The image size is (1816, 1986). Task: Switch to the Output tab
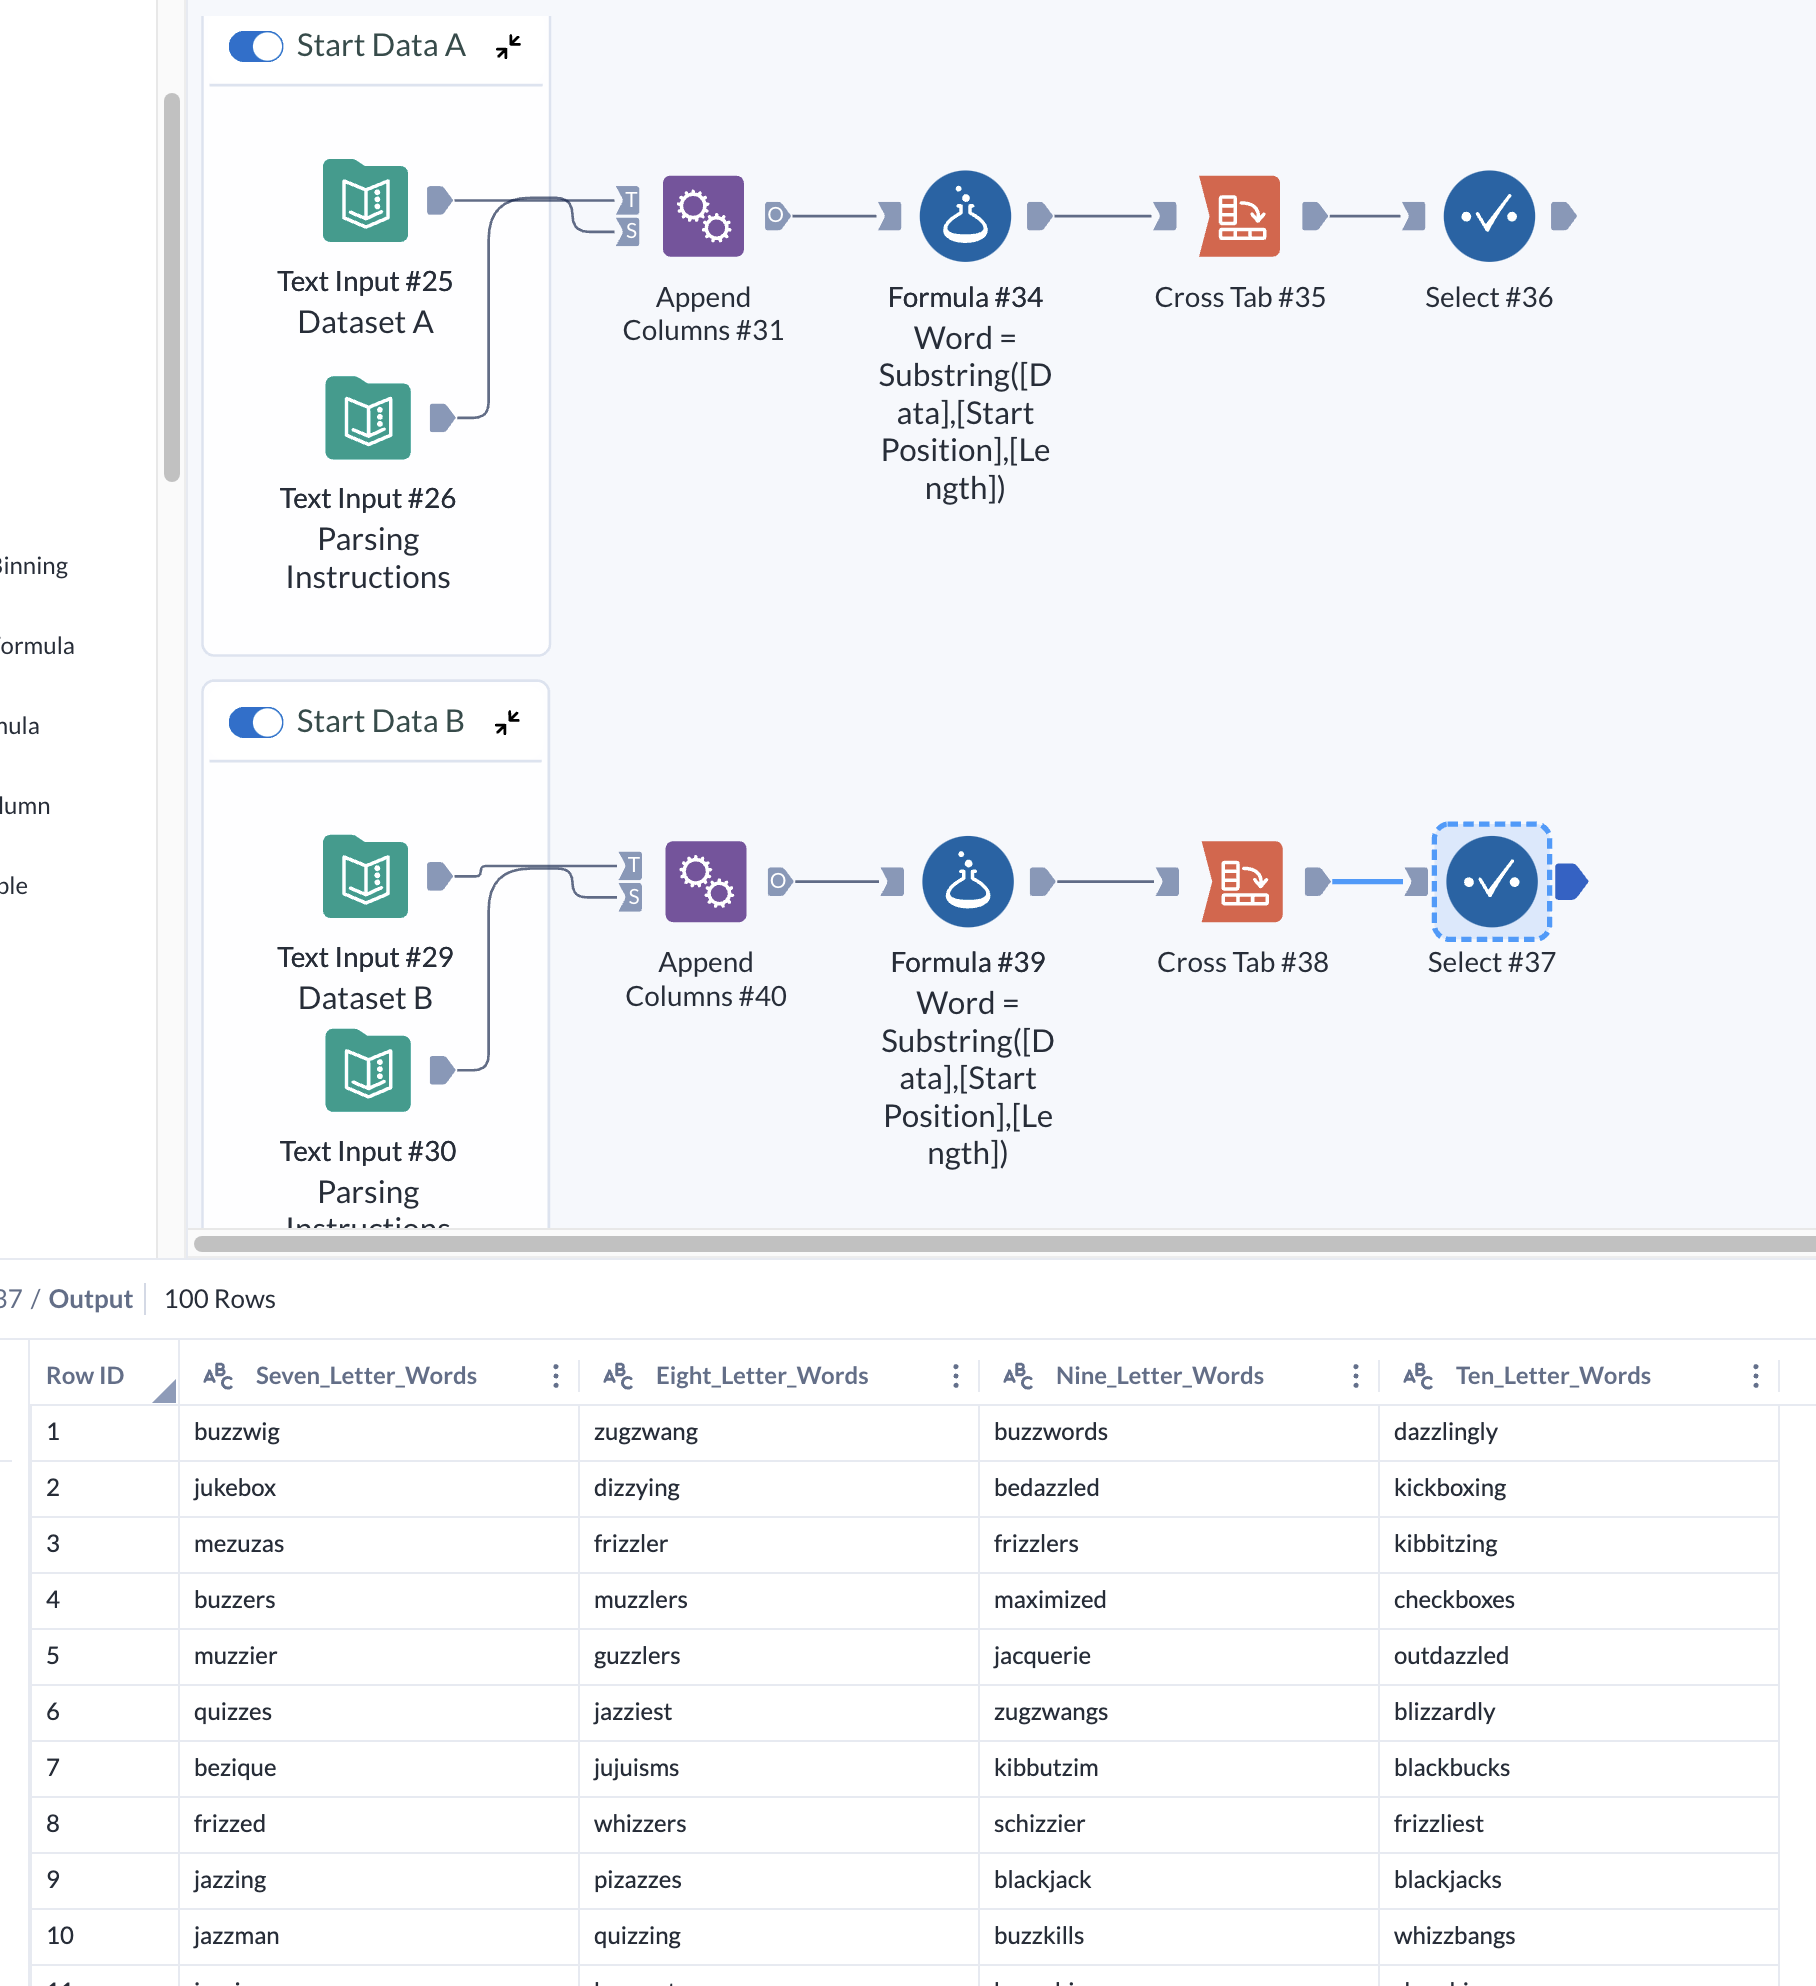point(90,1298)
